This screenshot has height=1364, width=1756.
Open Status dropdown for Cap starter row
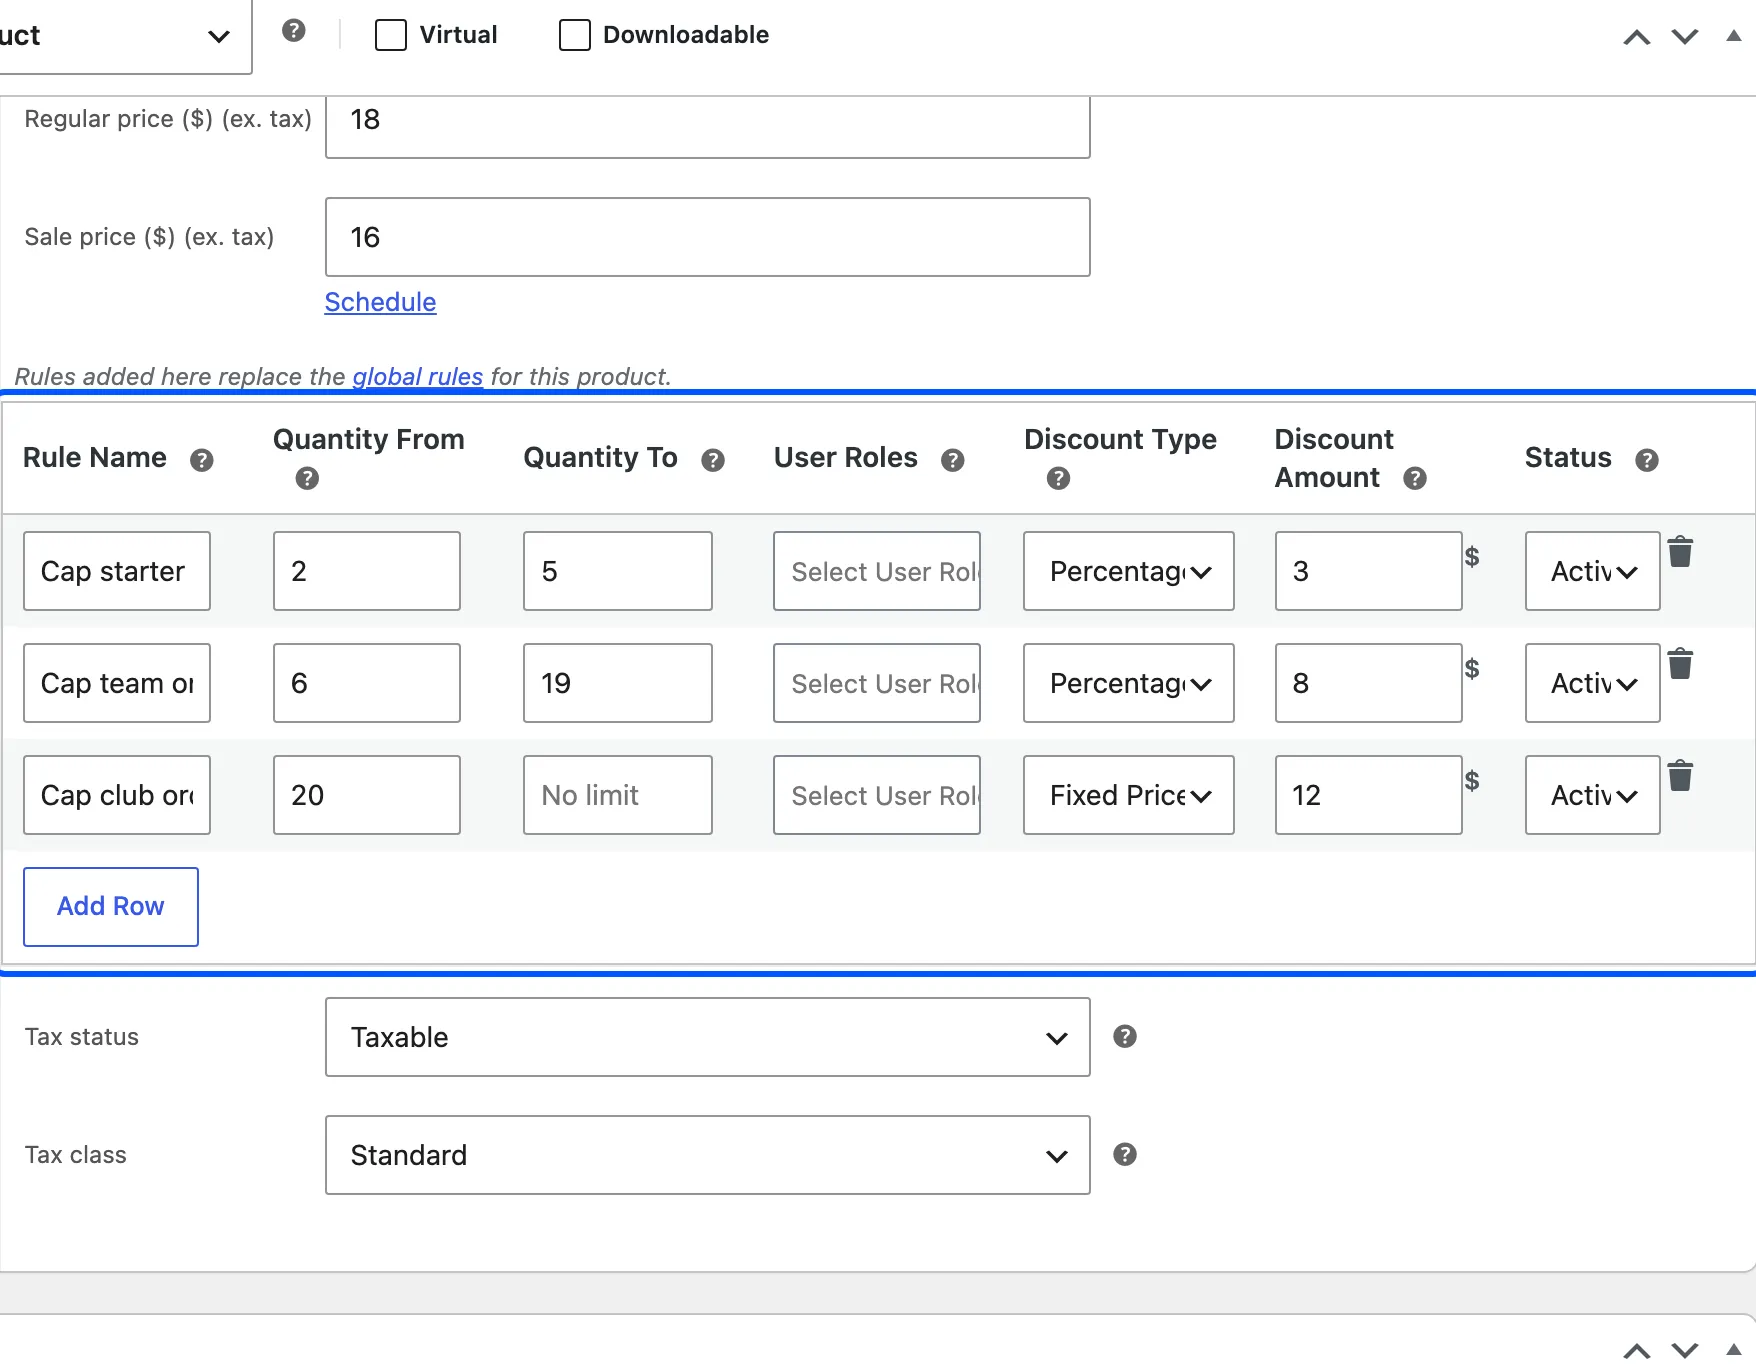pyautogui.click(x=1593, y=571)
